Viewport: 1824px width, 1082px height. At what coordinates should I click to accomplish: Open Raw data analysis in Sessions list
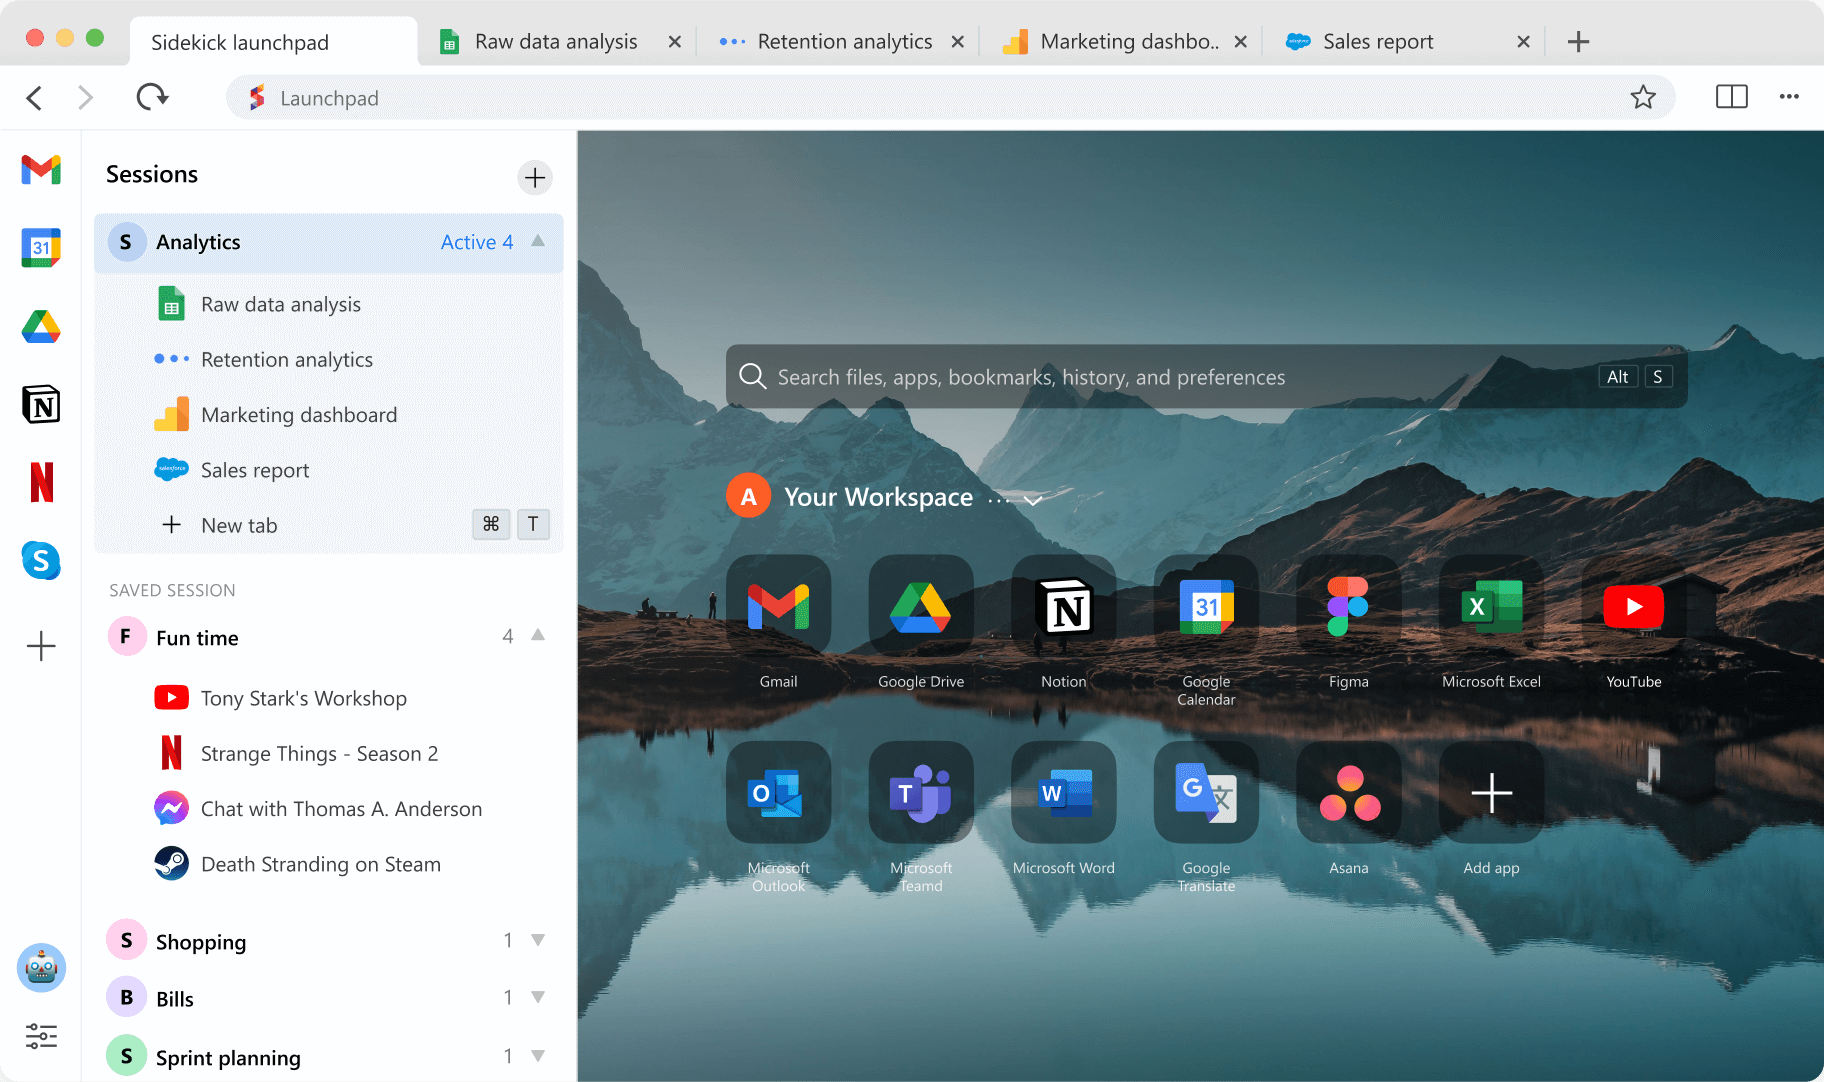[x=329, y=304]
